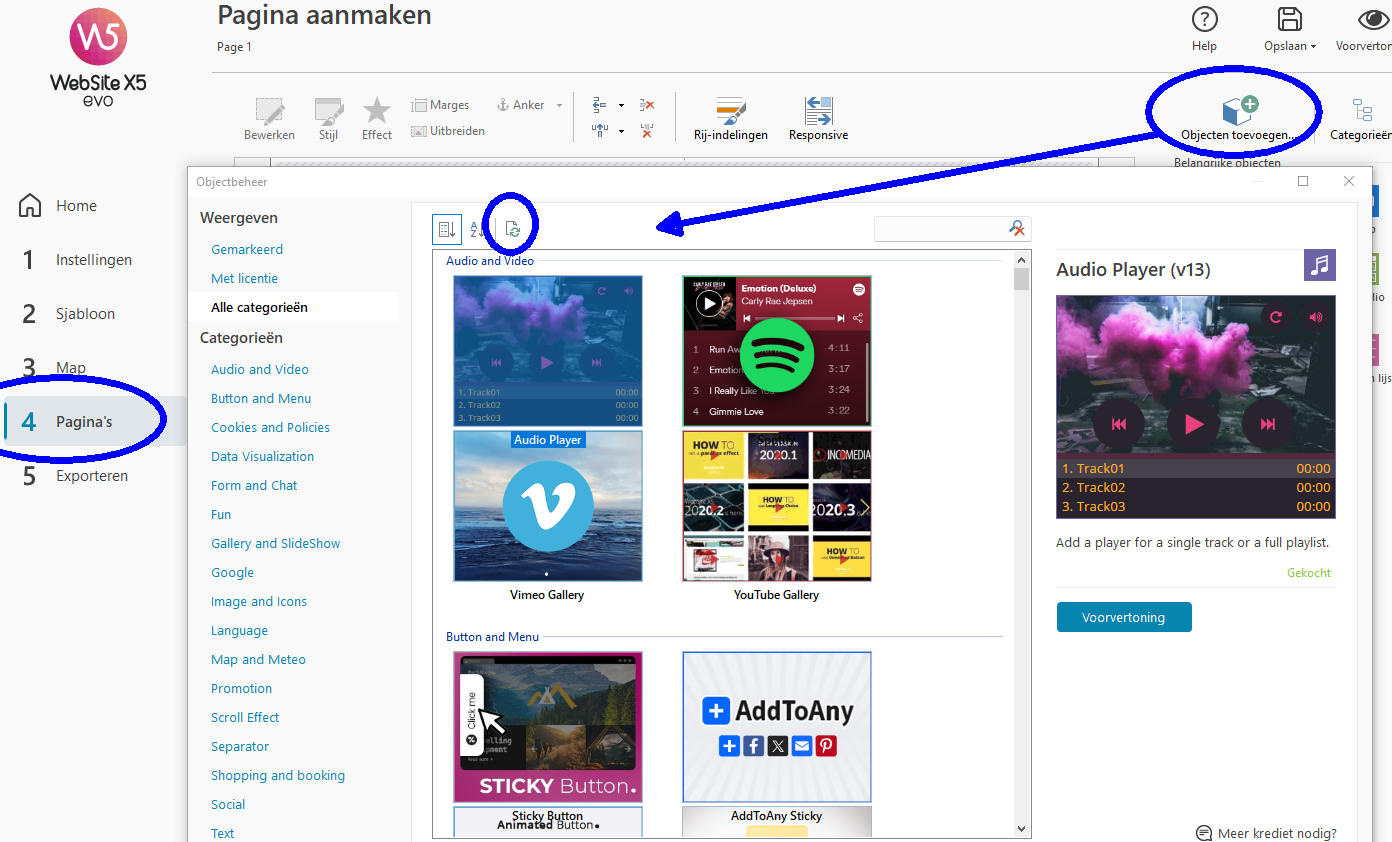
Task: Show Gemarkeerd objects
Action: point(247,250)
